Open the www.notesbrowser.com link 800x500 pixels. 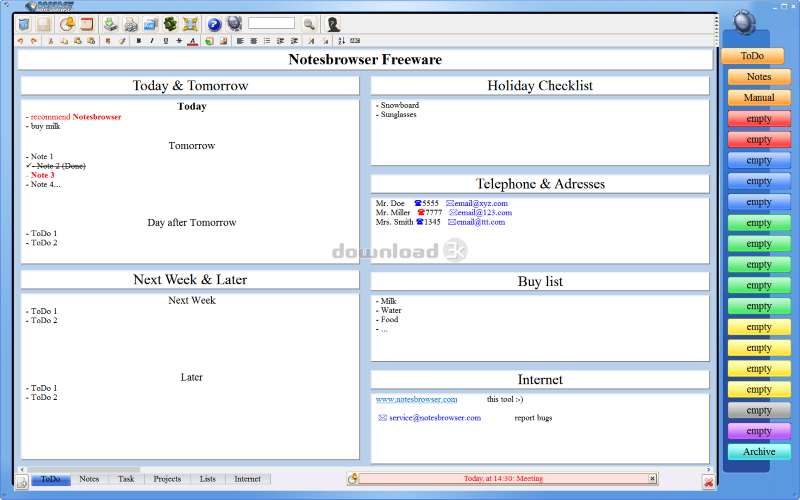[416, 400]
